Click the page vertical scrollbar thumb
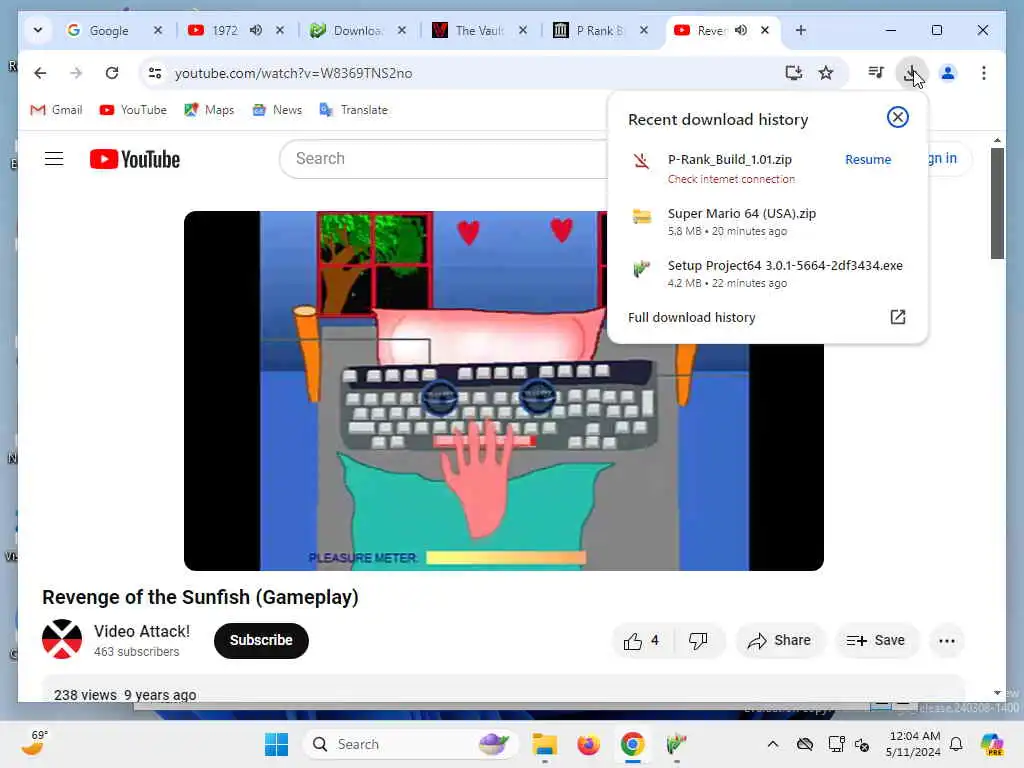 click(x=997, y=203)
